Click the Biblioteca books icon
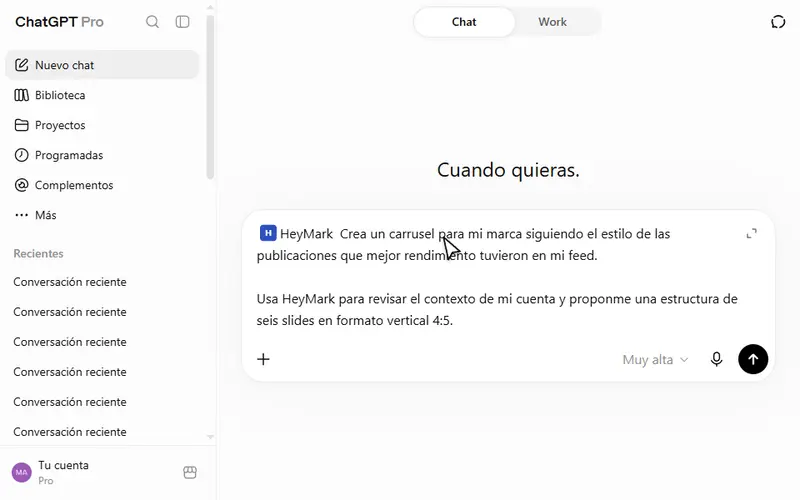Viewport: 800px width, 500px height. pos(21,95)
